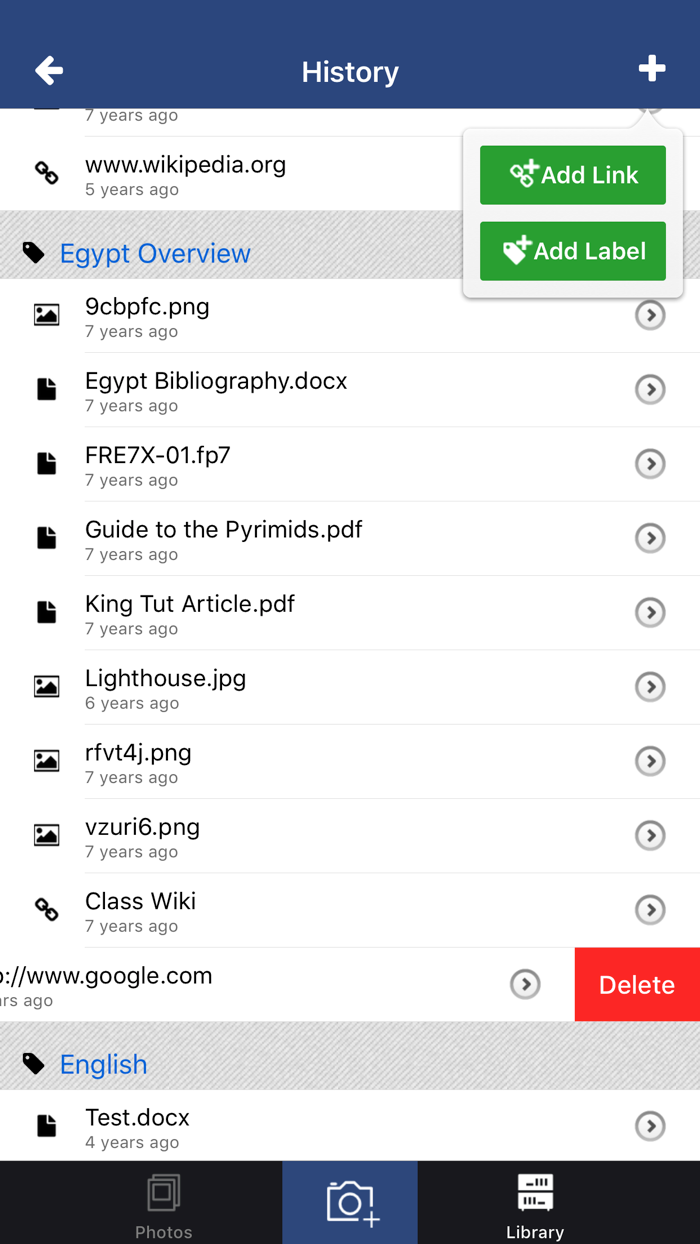Open the Library tab
700x1244 pixels.
[x=534, y=1202]
